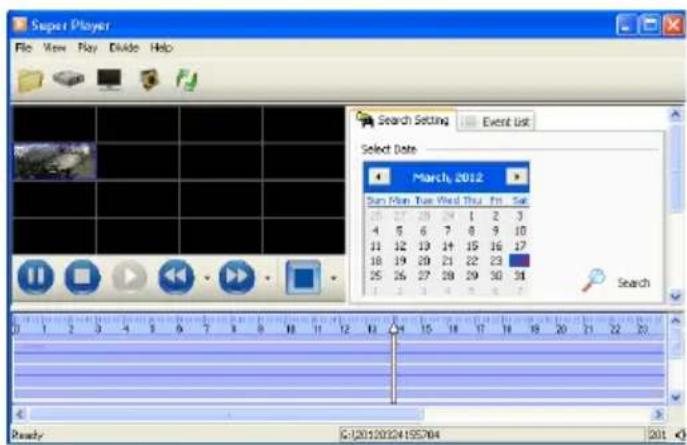Click timeline vertical scroll down arrow
The width and height of the screenshot is (687, 445).
pos(675,397)
